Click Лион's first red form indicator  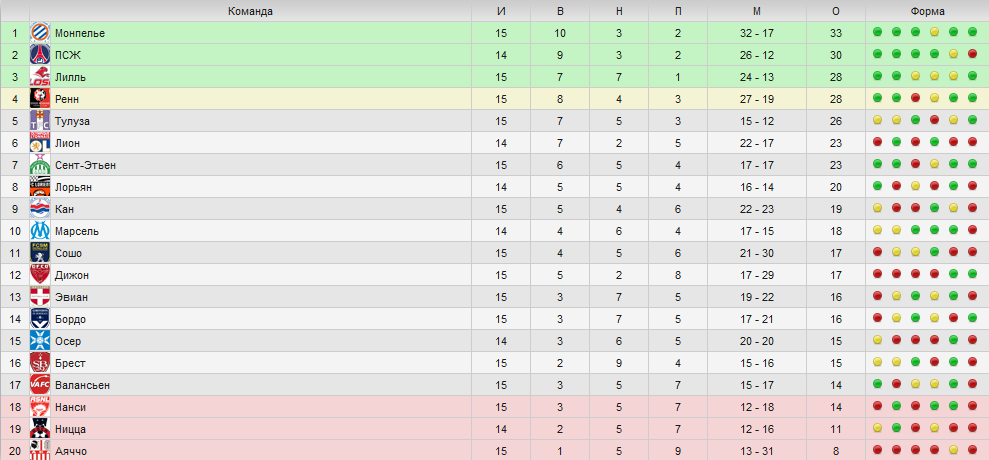coord(877,143)
